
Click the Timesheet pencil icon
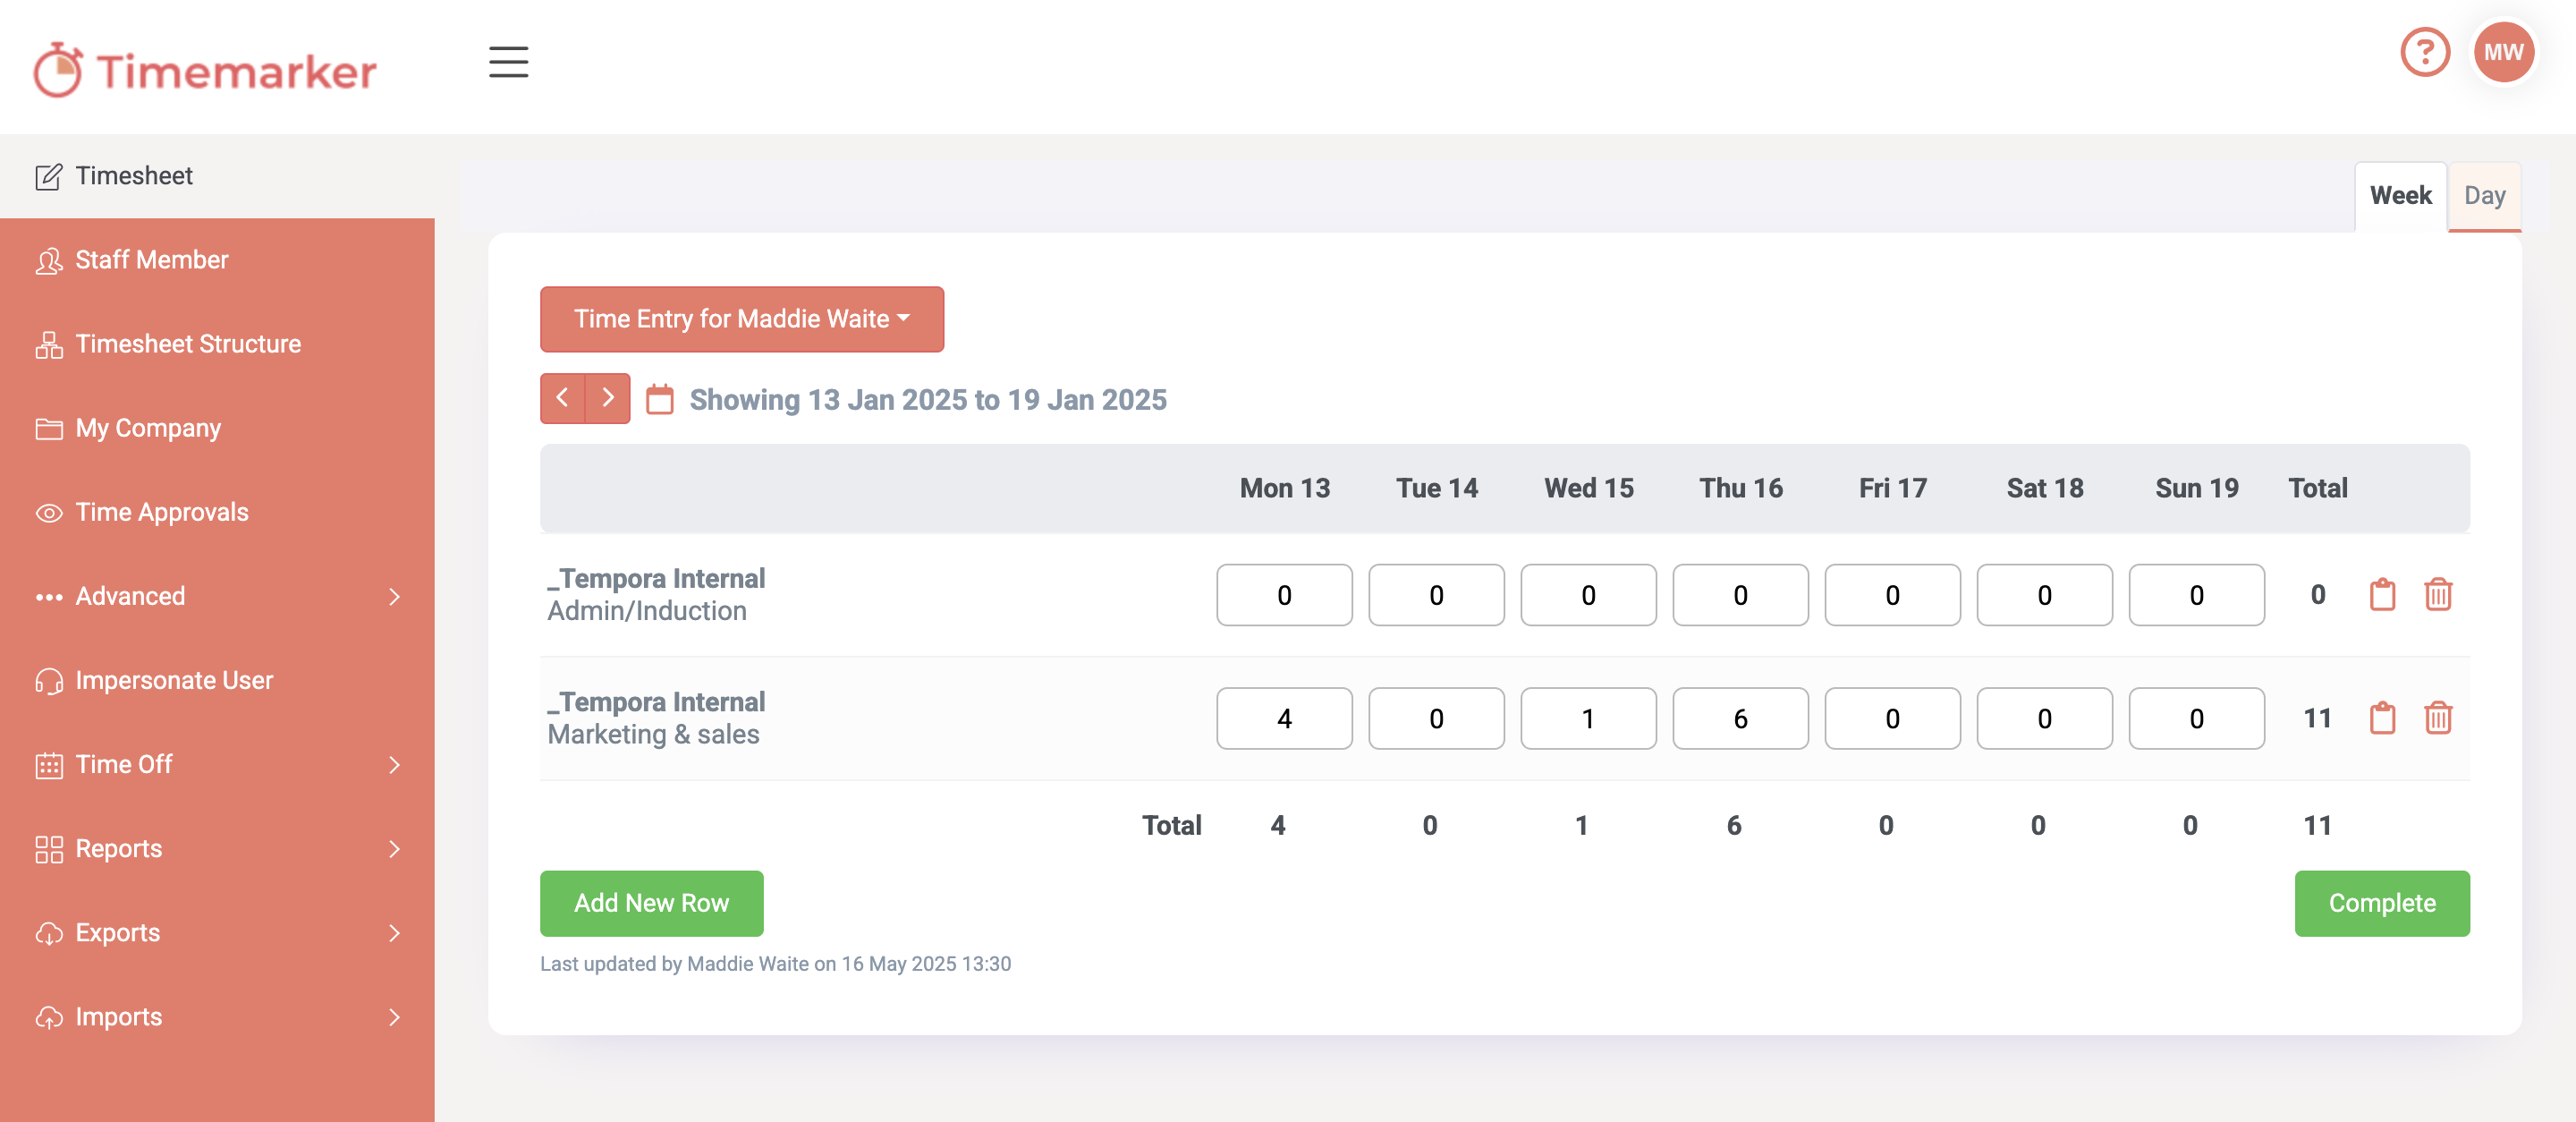click(x=49, y=177)
